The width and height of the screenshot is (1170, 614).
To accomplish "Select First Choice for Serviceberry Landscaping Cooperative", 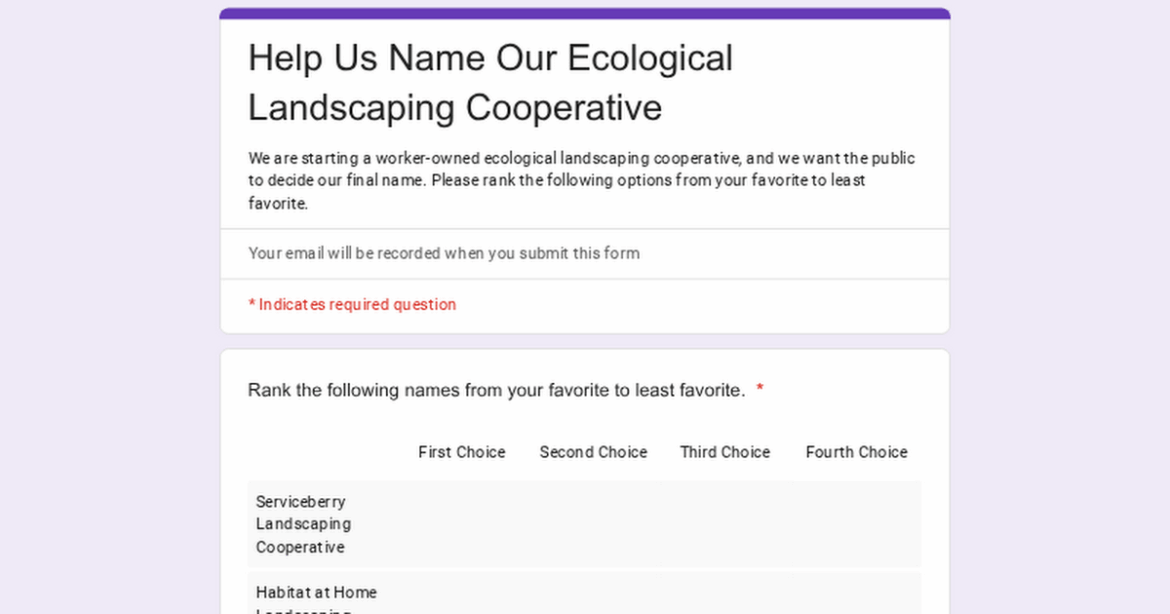I will coord(462,524).
